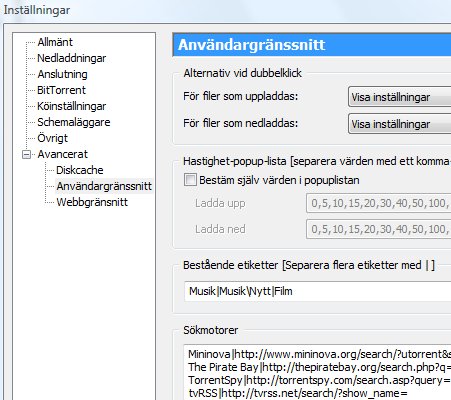Click the 'Sökmotorer' group label
The image size is (451, 400).
(x=211, y=330)
